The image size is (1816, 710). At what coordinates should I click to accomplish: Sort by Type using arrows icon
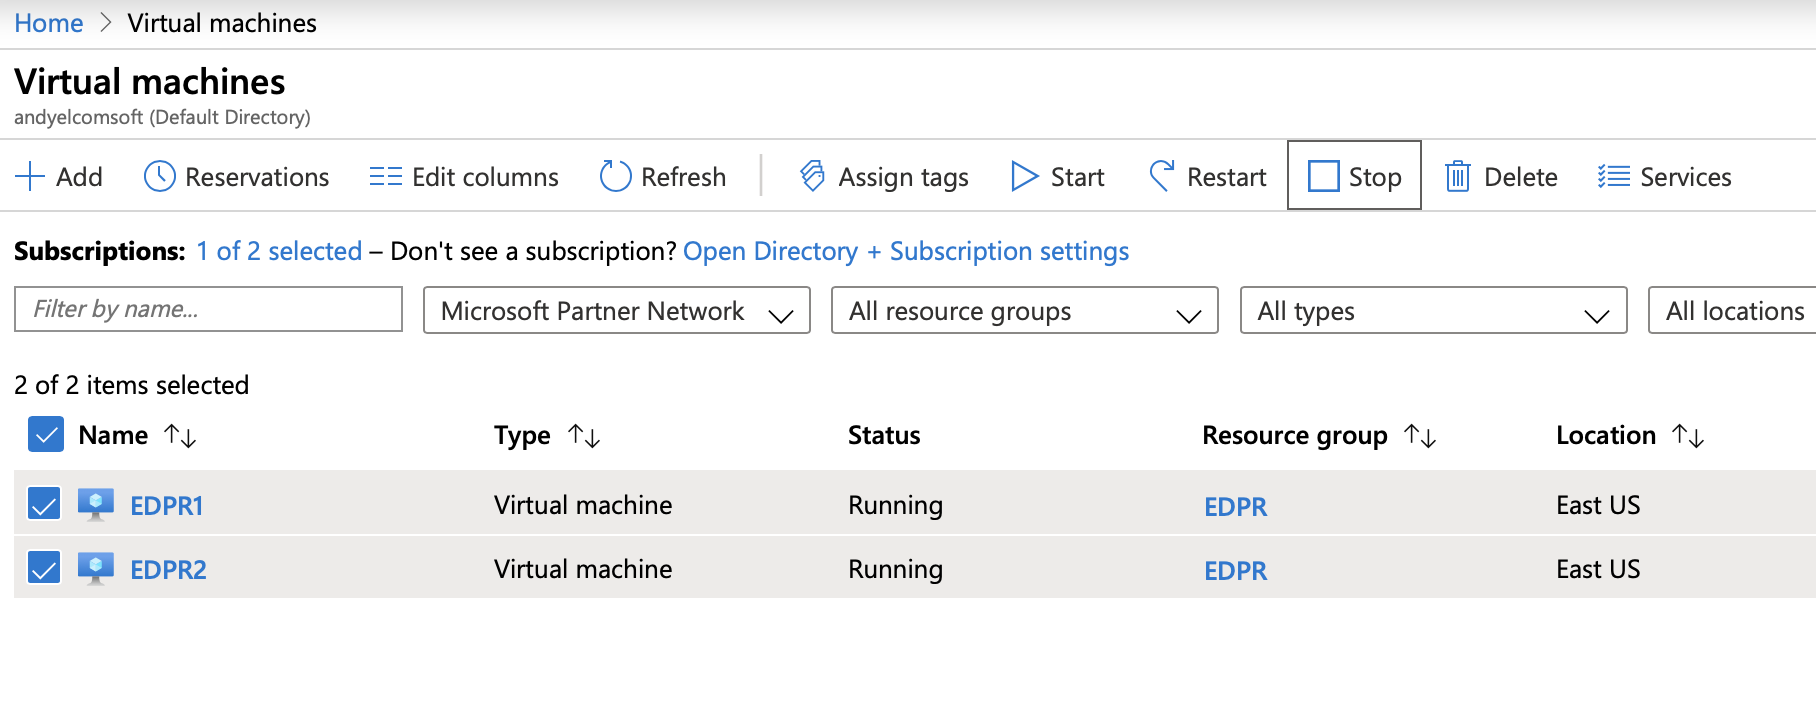click(583, 435)
